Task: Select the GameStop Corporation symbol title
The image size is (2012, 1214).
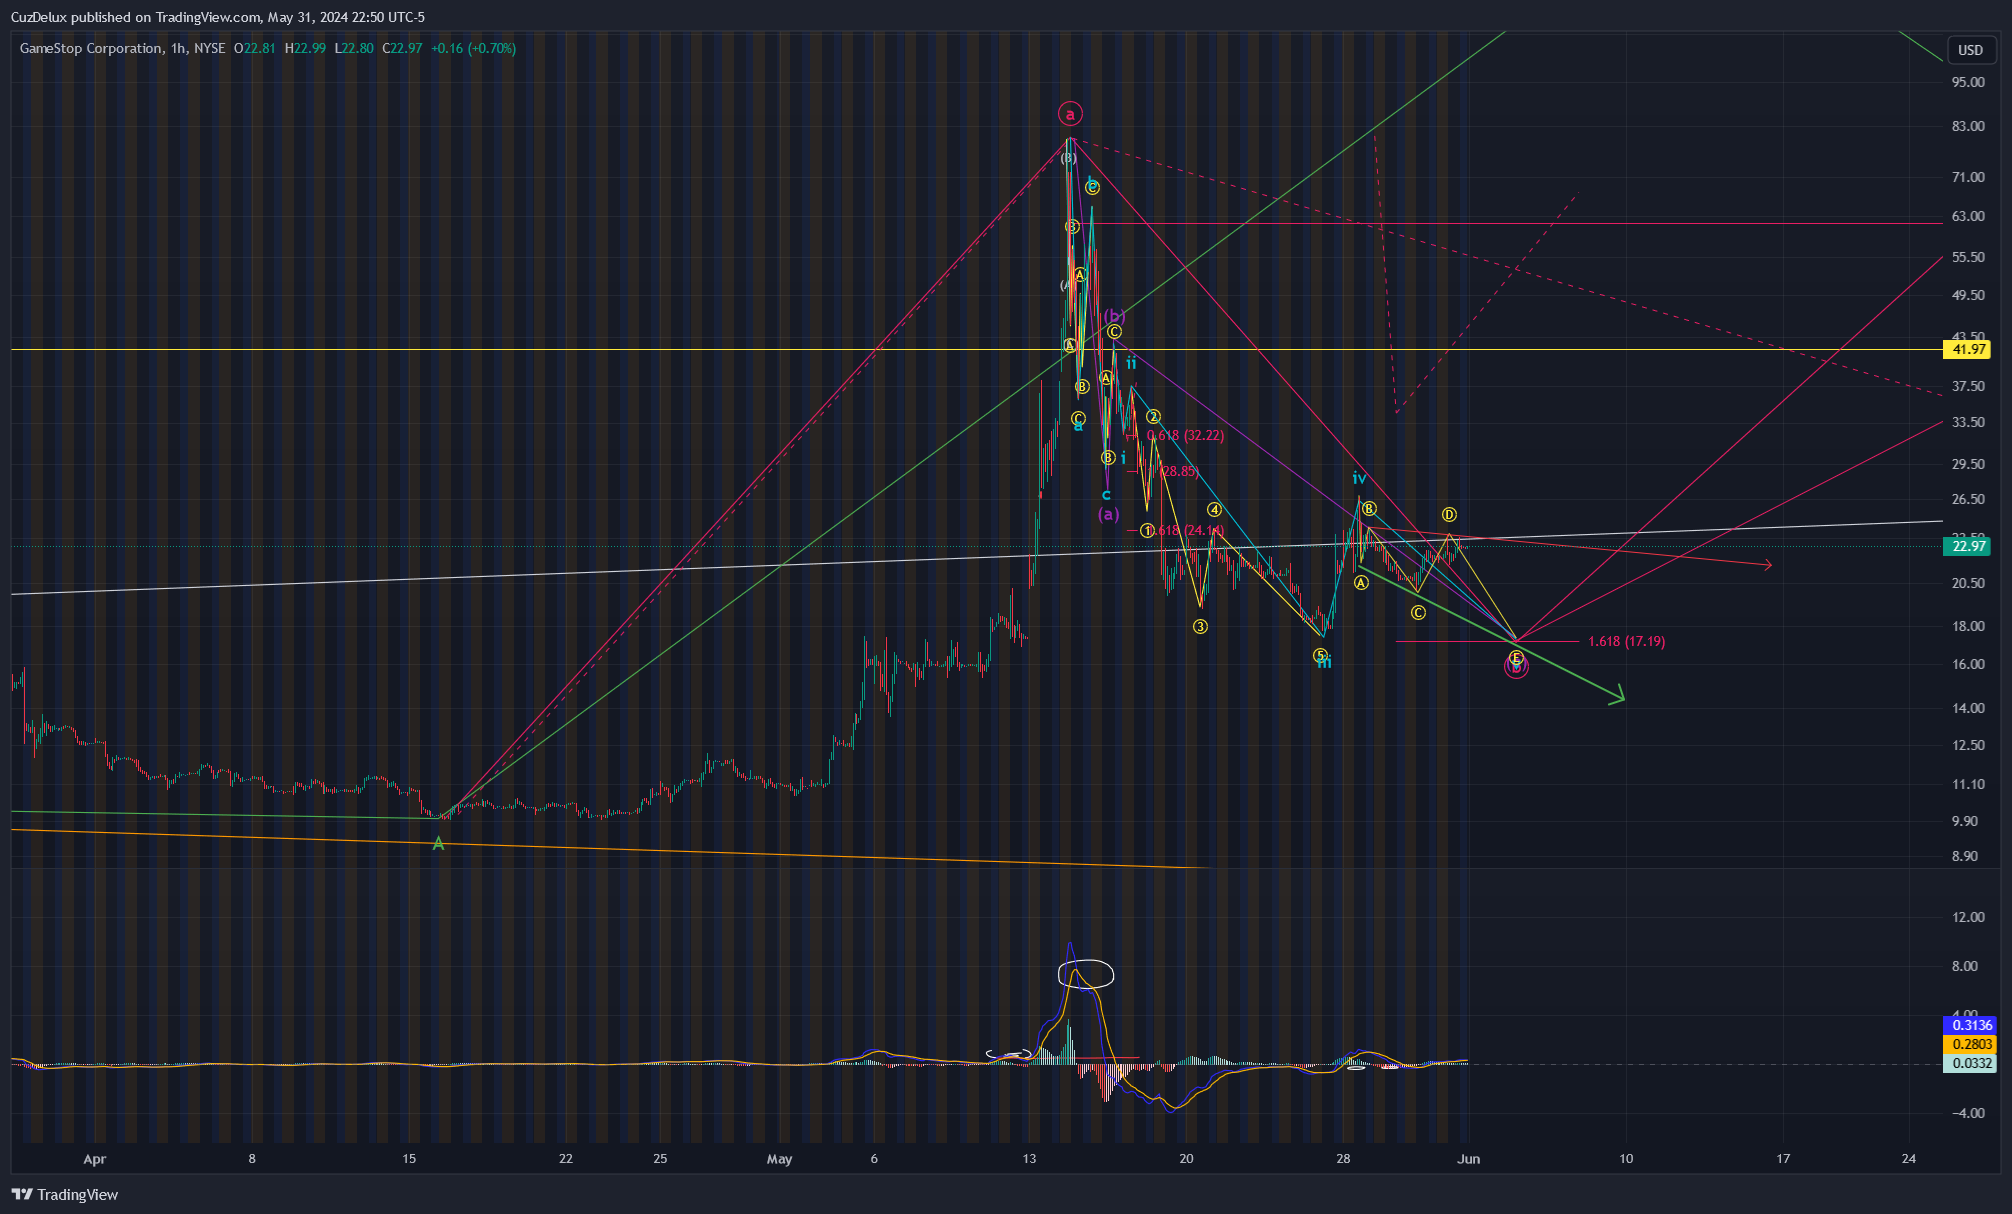Action: (91, 48)
